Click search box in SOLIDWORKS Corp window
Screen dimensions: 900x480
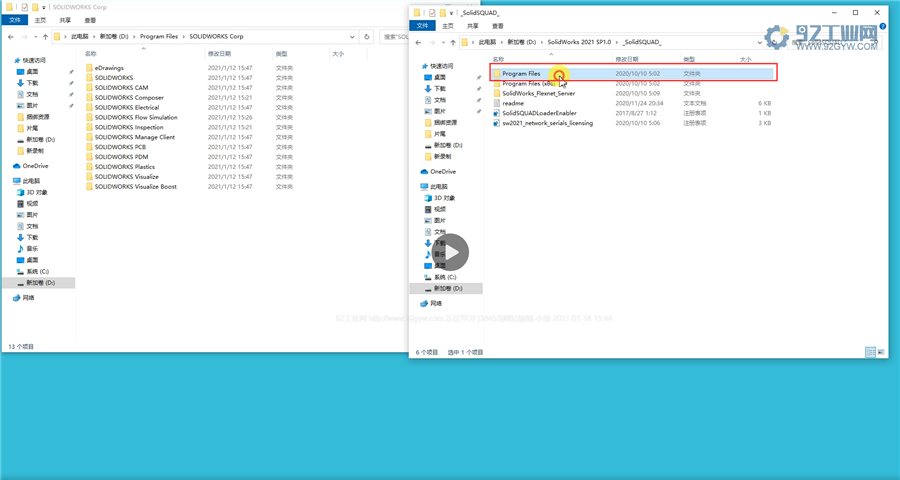(393, 36)
